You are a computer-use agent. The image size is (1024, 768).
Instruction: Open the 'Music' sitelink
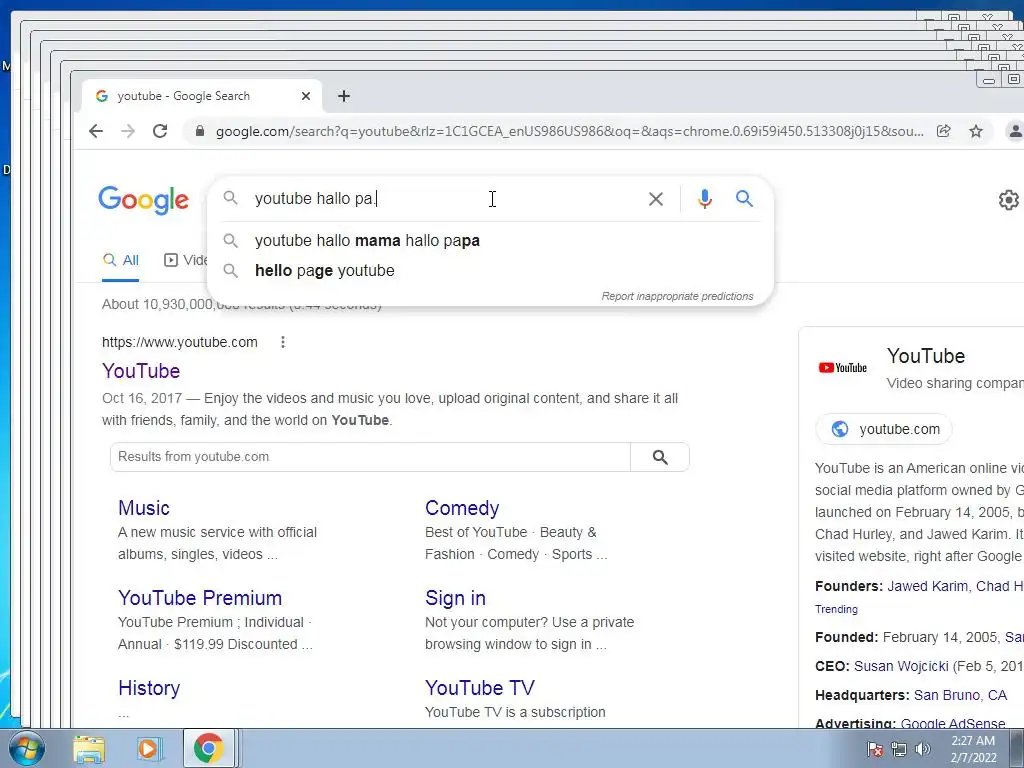(144, 508)
